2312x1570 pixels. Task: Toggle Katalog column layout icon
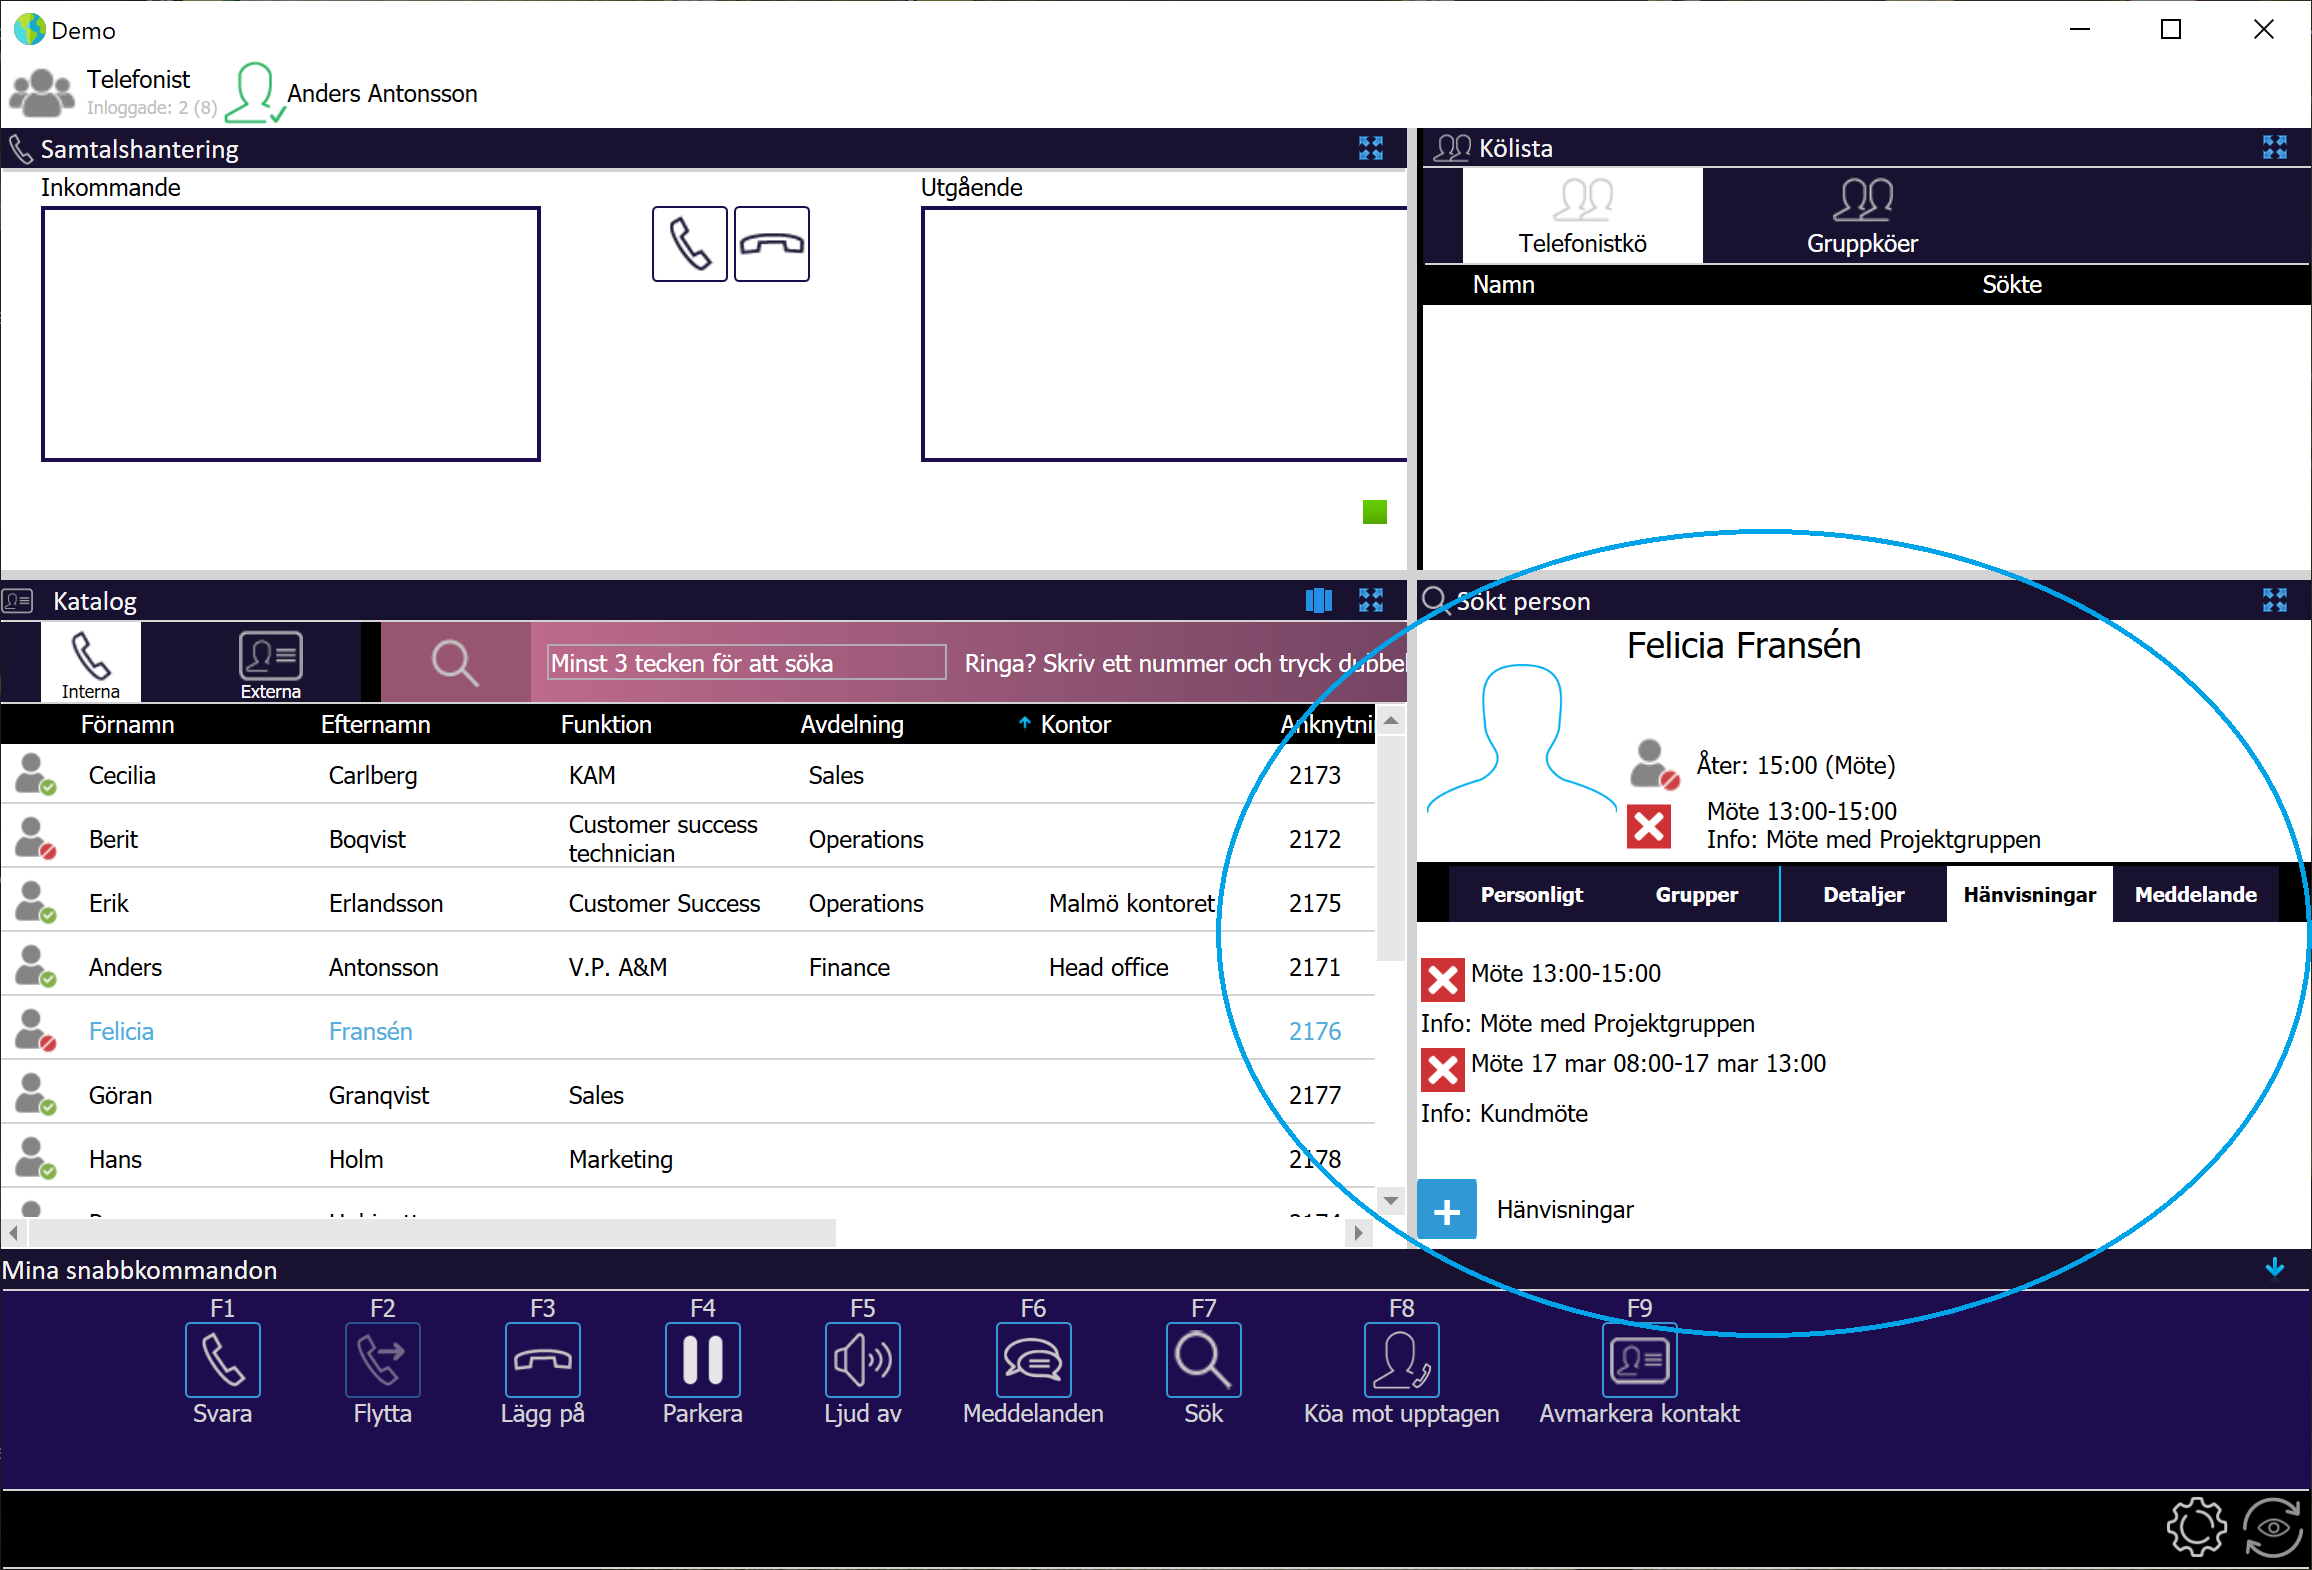(x=1319, y=600)
